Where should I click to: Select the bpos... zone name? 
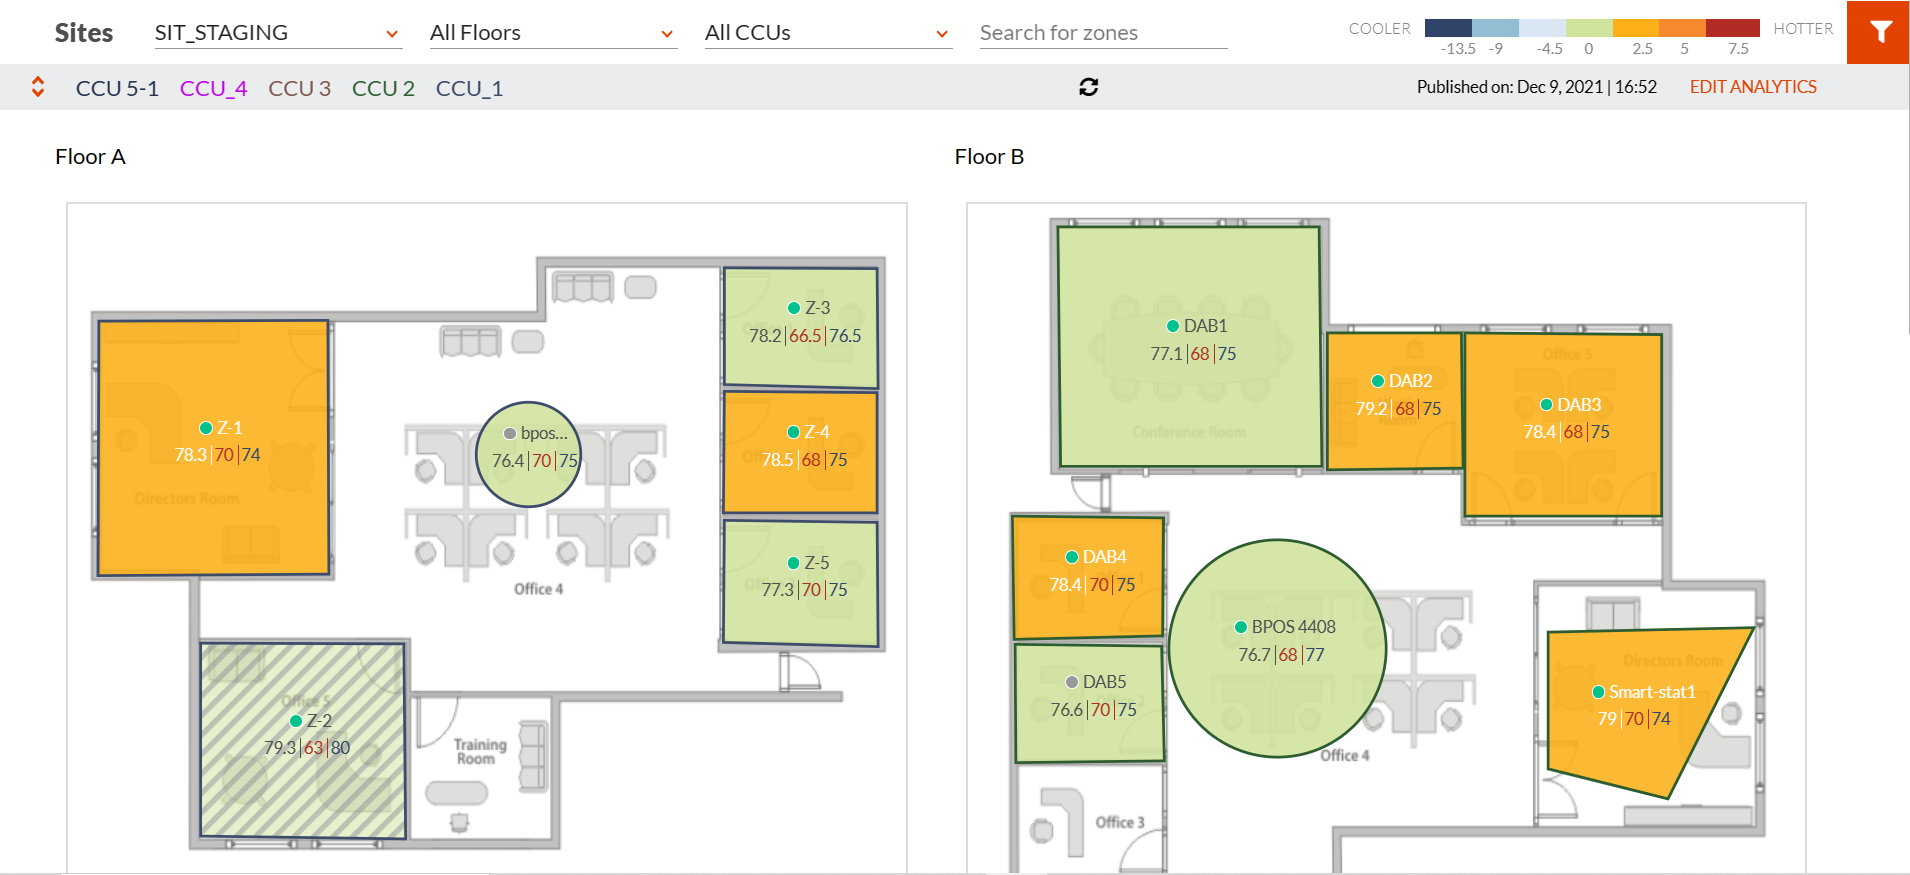[x=544, y=433]
